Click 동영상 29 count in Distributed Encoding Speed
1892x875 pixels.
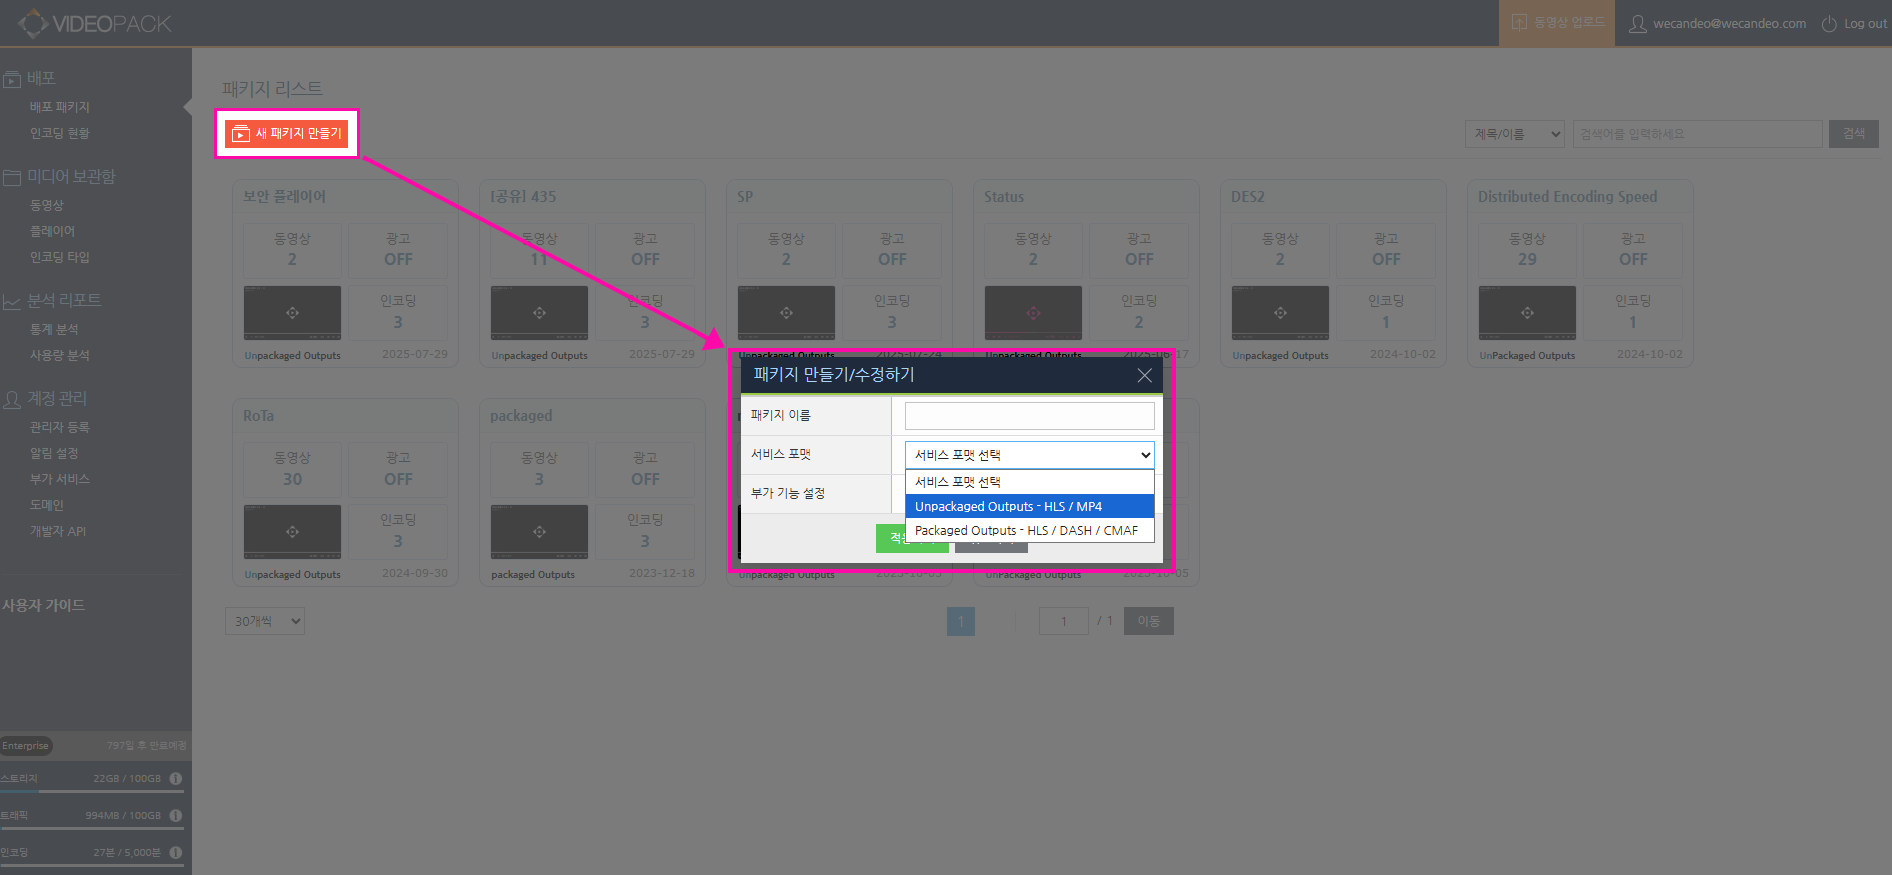tap(1527, 250)
